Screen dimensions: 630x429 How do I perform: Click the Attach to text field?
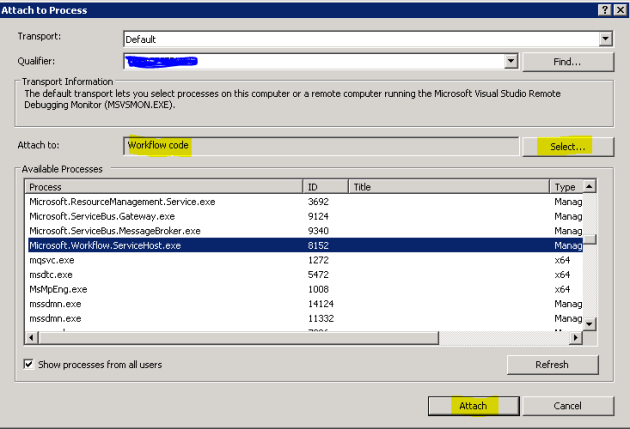point(320,146)
